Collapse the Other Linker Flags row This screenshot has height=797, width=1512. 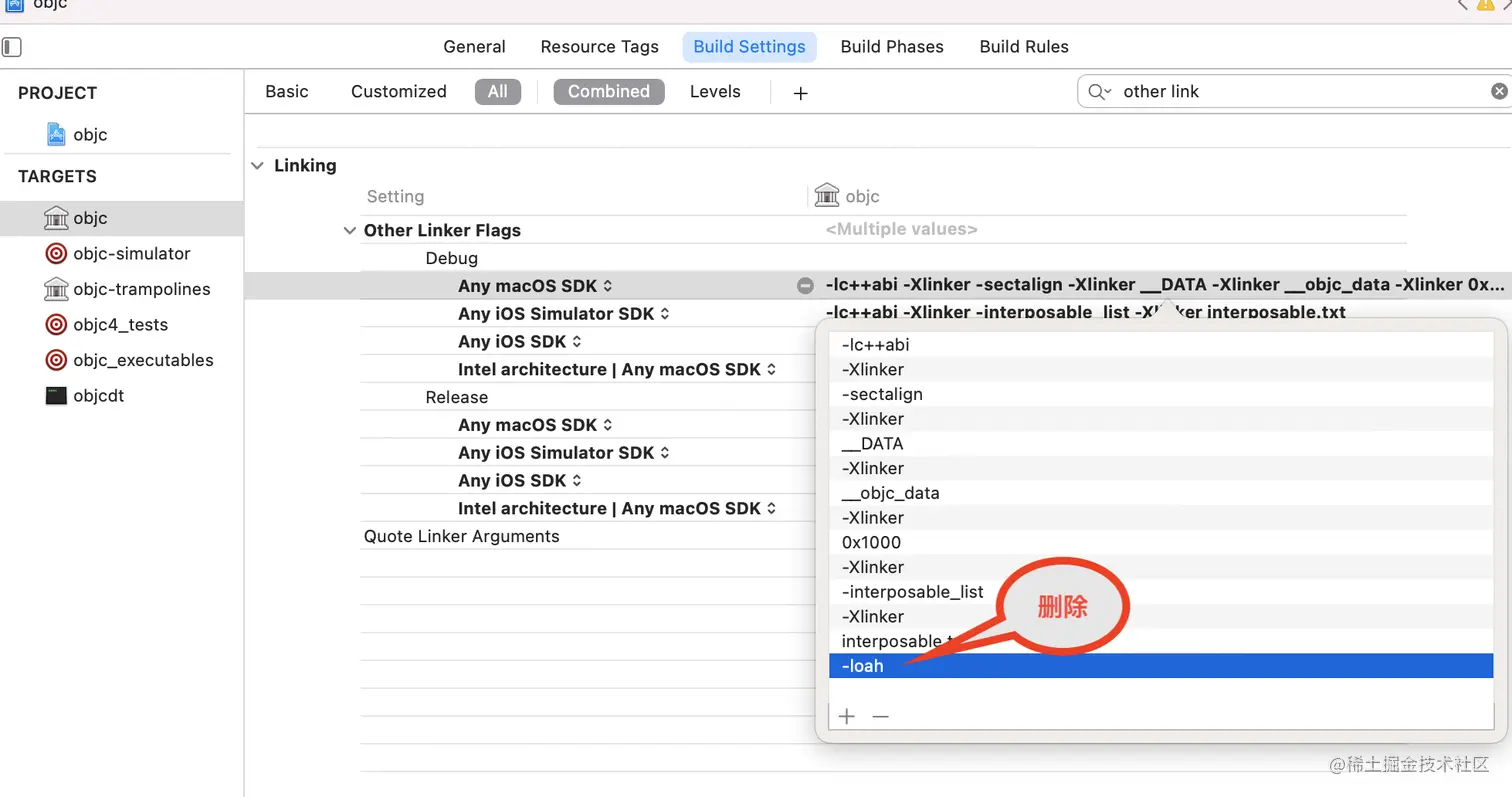pos(349,231)
